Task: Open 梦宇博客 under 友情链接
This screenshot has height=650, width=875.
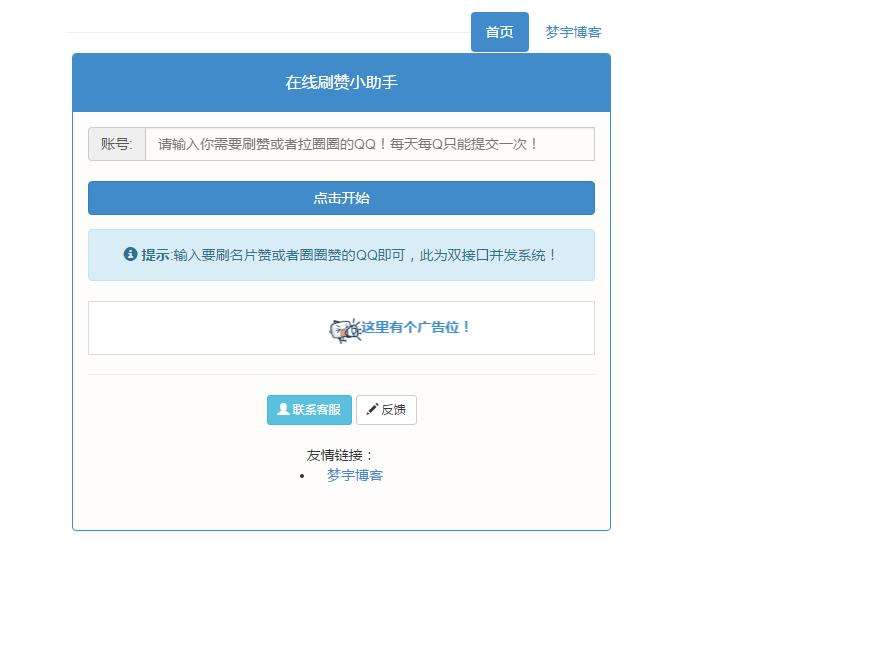Action: pos(355,476)
